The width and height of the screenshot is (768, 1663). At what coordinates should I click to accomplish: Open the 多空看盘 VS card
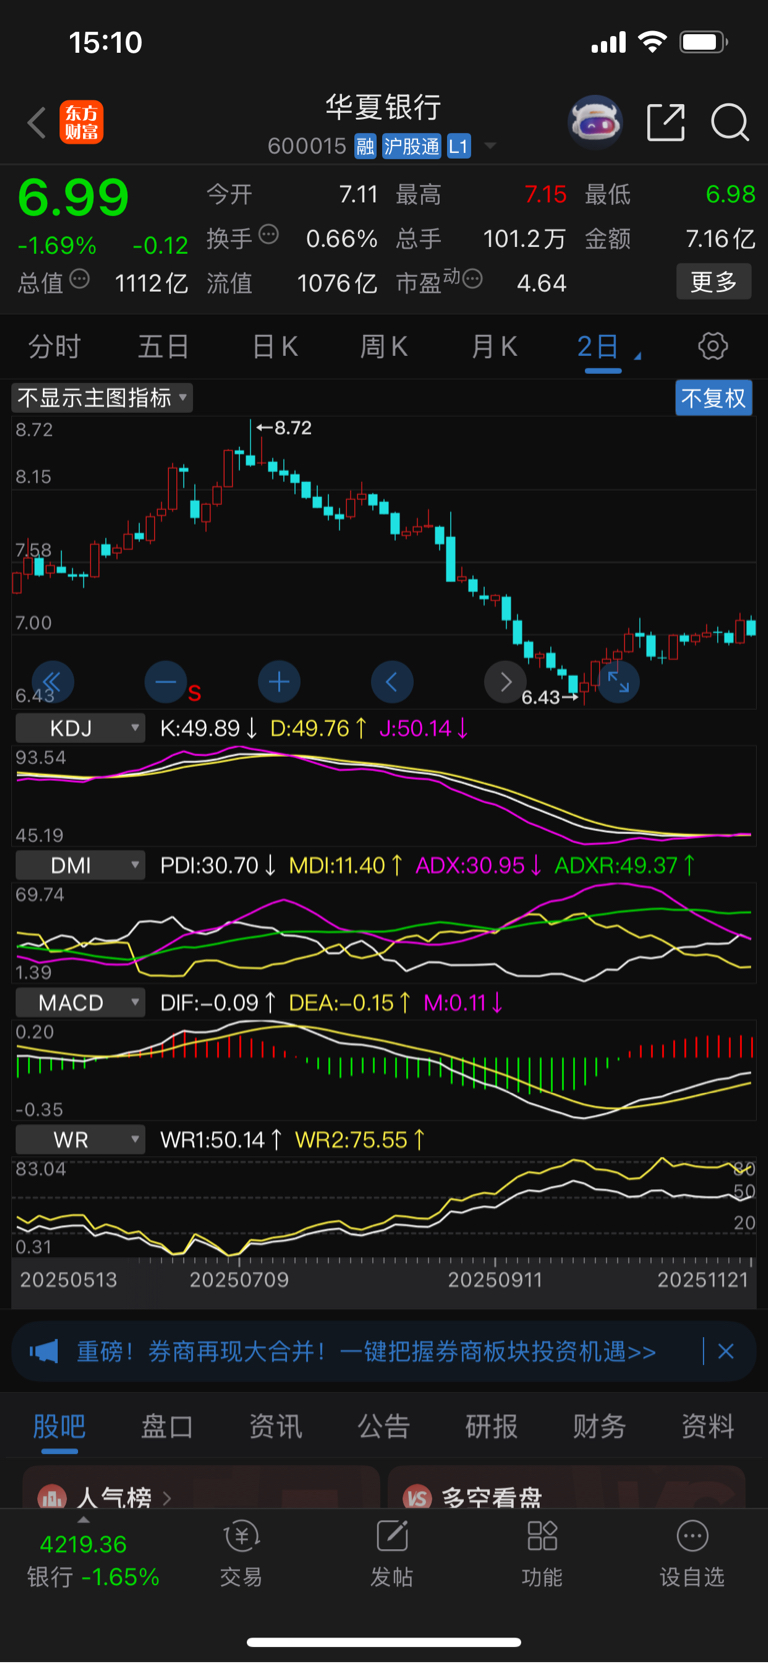[566, 1488]
